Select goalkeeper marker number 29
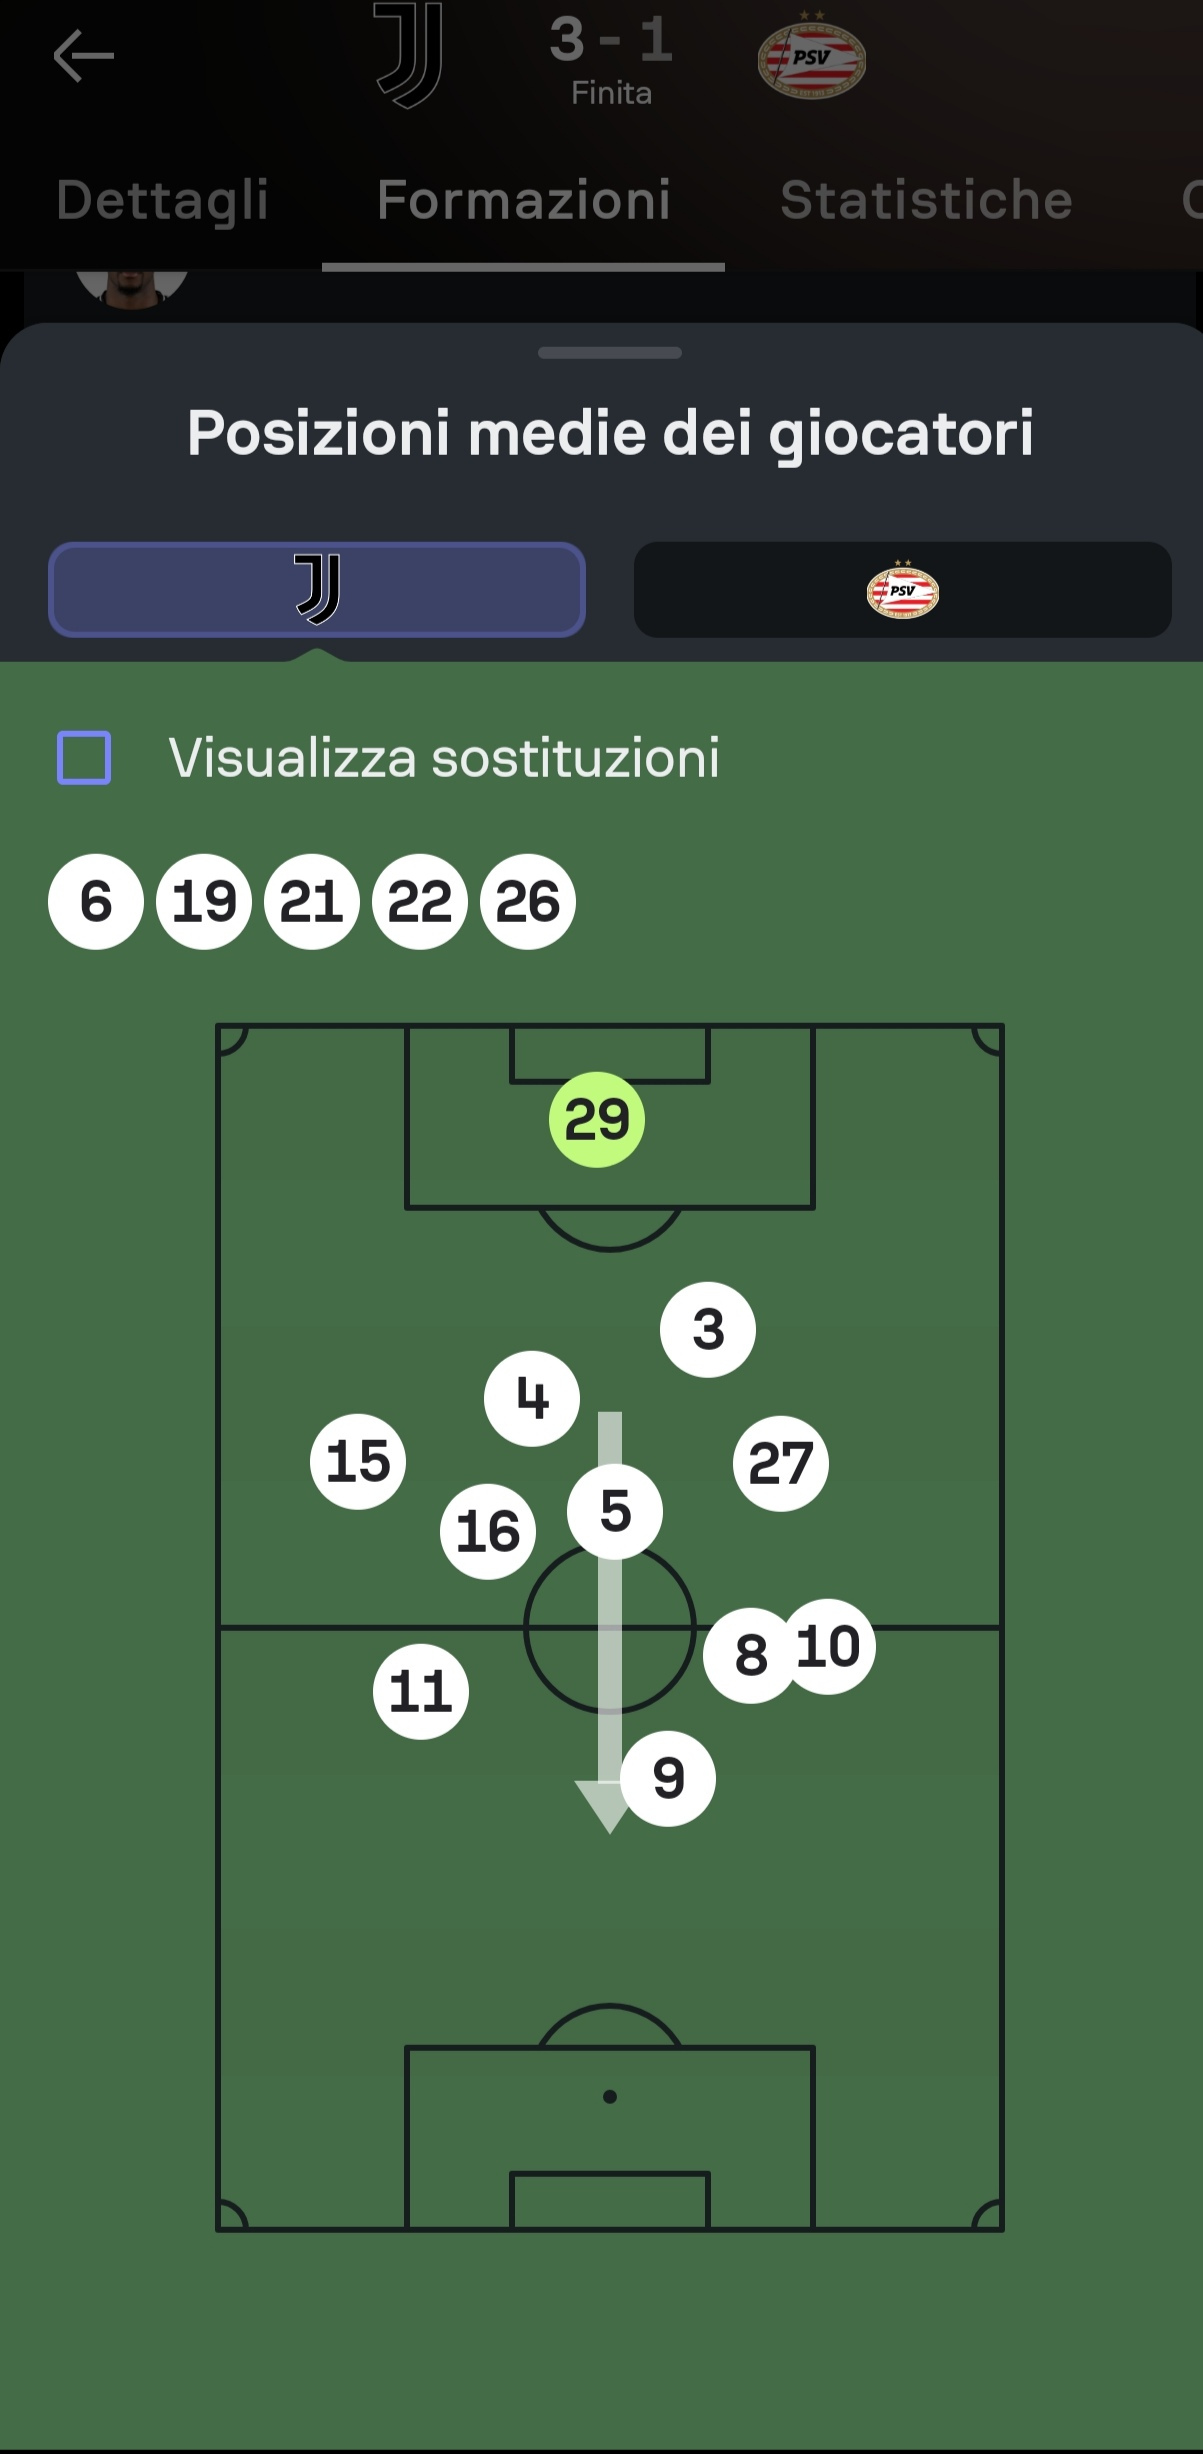The height and width of the screenshot is (2454, 1203). (x=597, y=1119)
